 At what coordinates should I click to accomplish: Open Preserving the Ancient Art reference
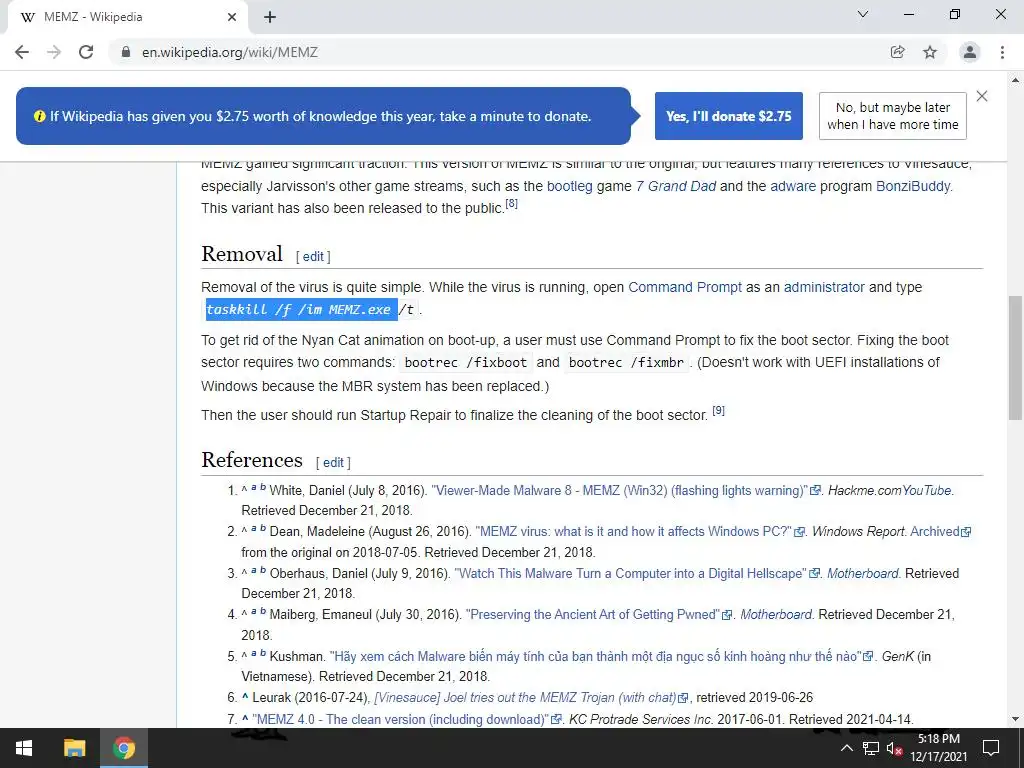593,615
